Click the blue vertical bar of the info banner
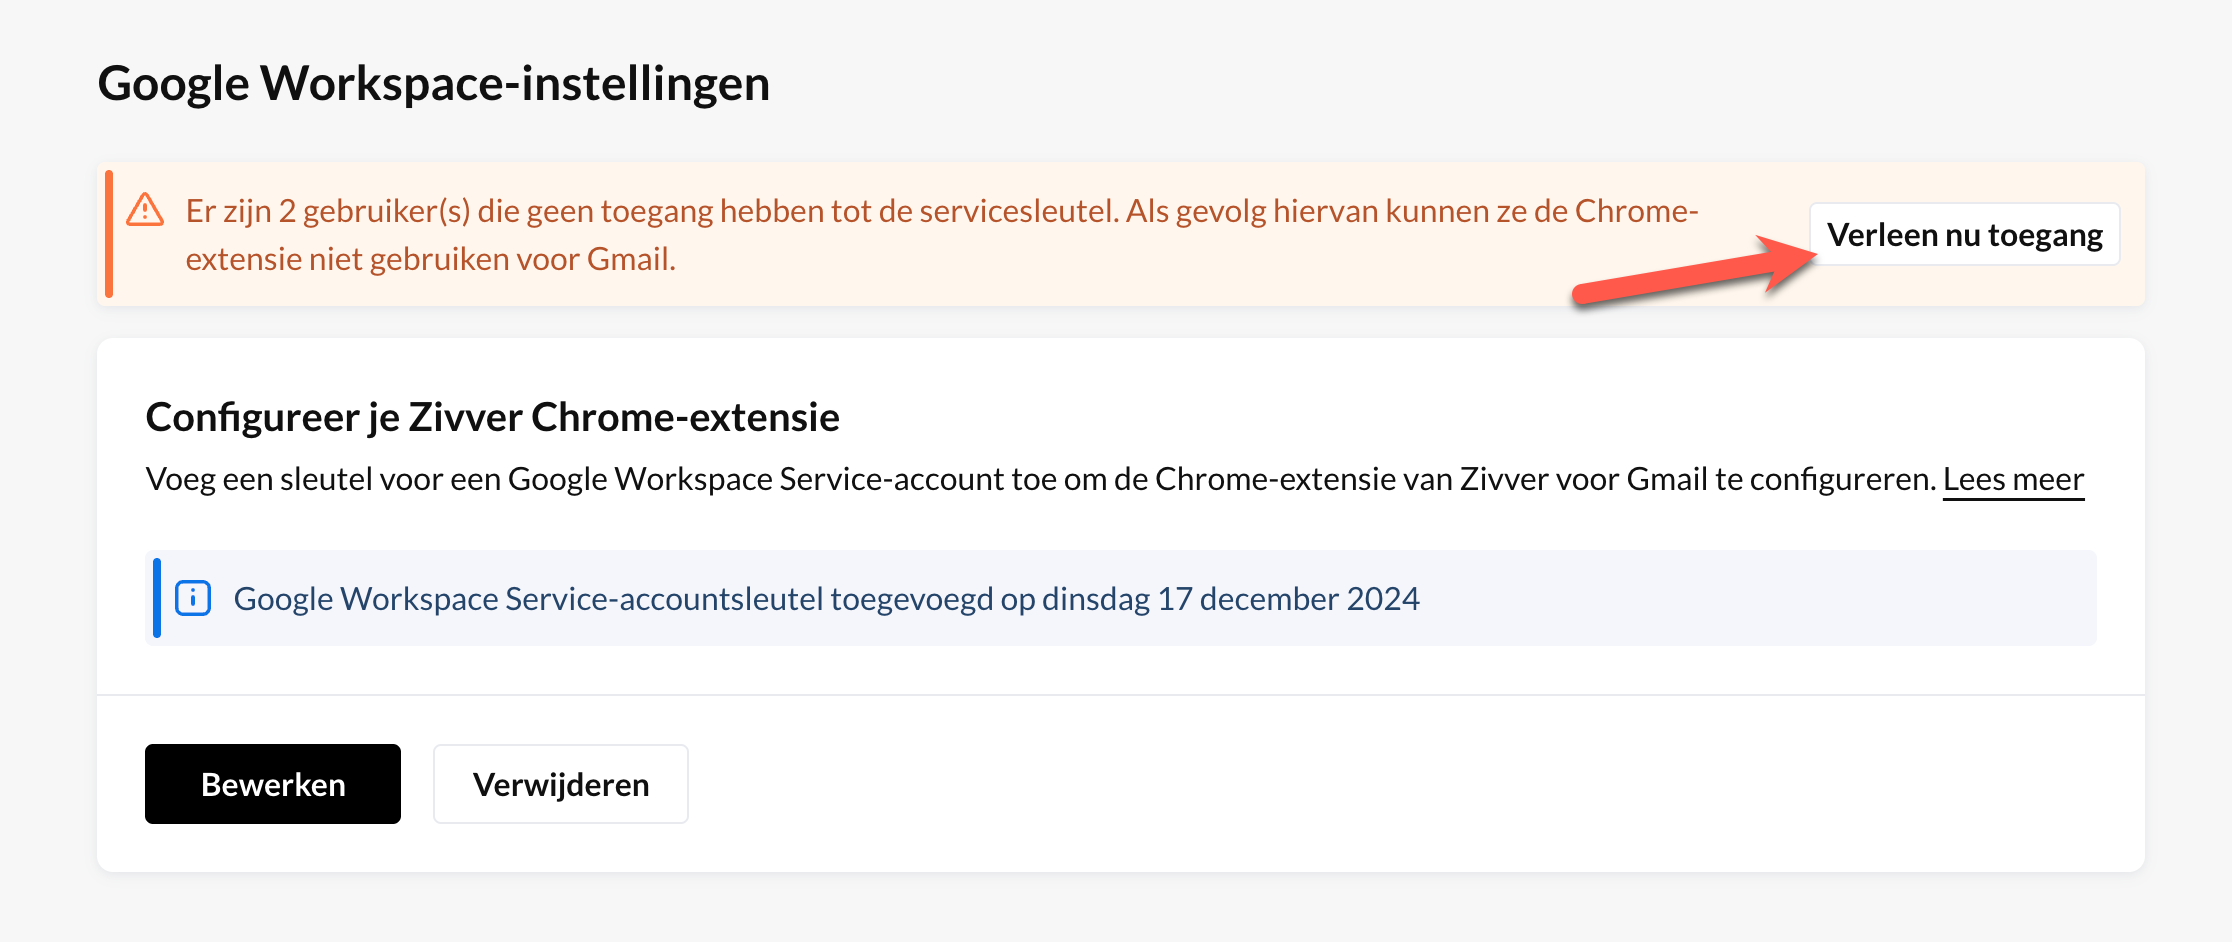 [157, 598]
